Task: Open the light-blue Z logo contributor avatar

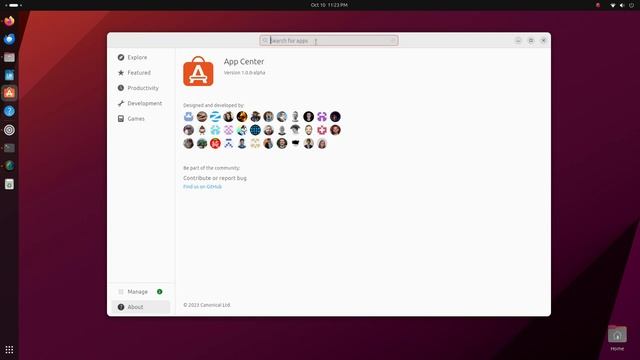Action: coord(215,117)
